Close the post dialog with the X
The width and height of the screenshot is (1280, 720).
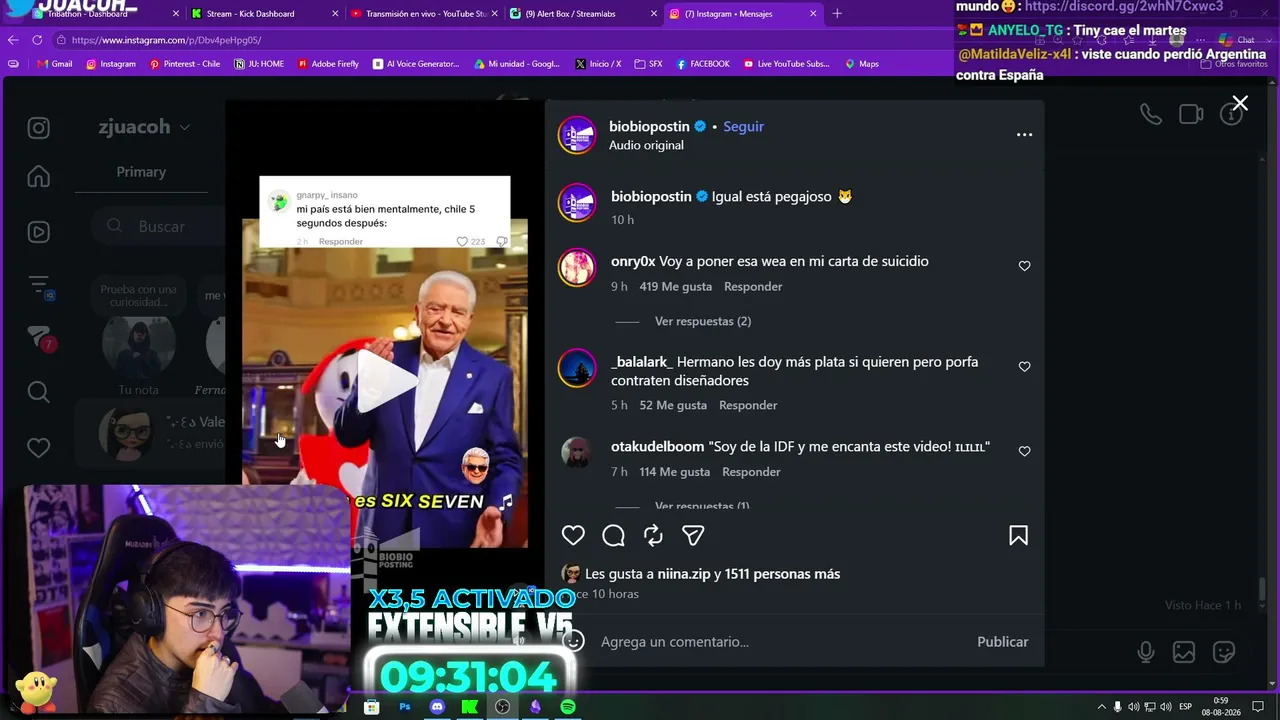point(1240,103)
